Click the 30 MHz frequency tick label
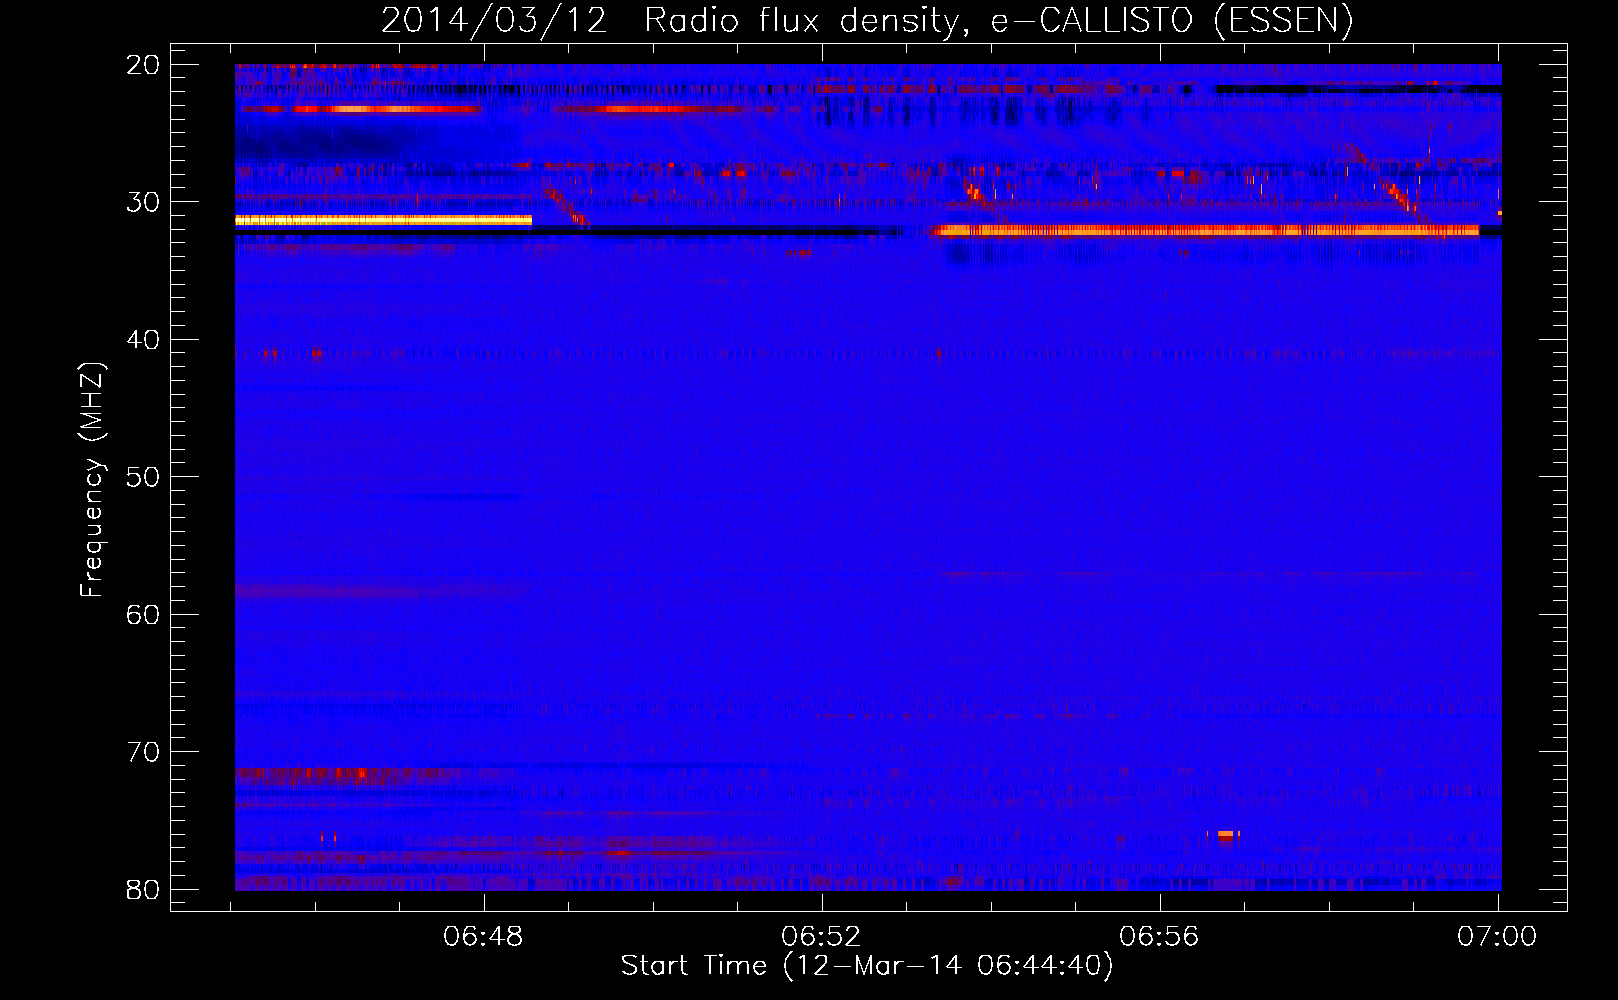The height and width of the screenshot is (1000, 1618). (x=143, y=202)
